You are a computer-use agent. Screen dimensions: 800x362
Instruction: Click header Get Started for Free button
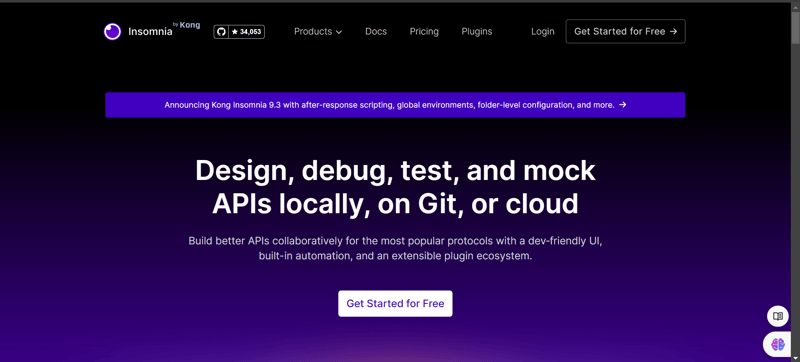coord(626,32)
